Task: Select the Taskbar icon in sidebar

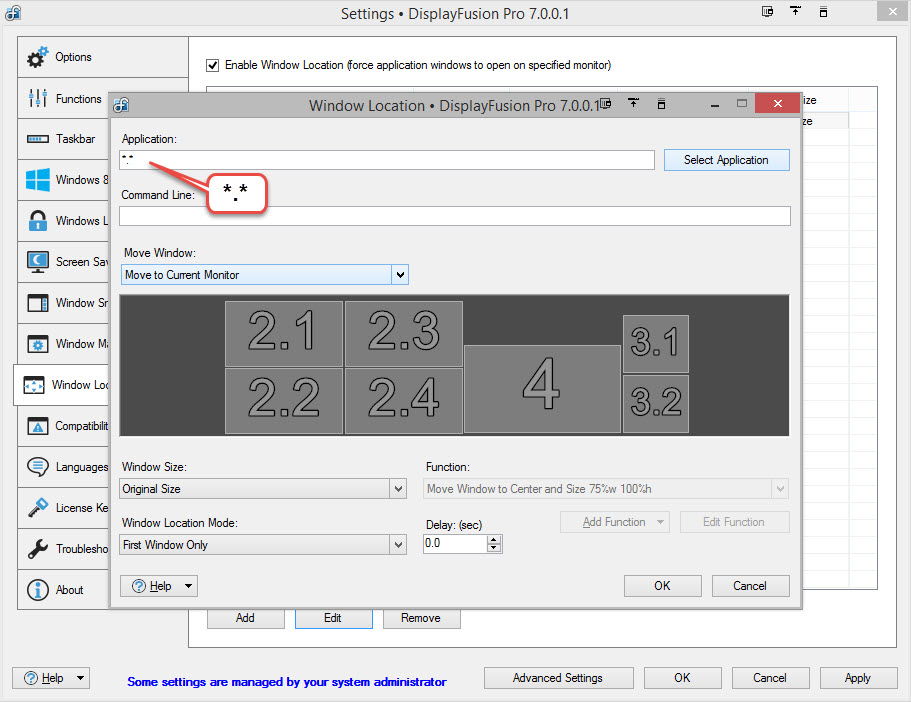Action: point(38,139)
